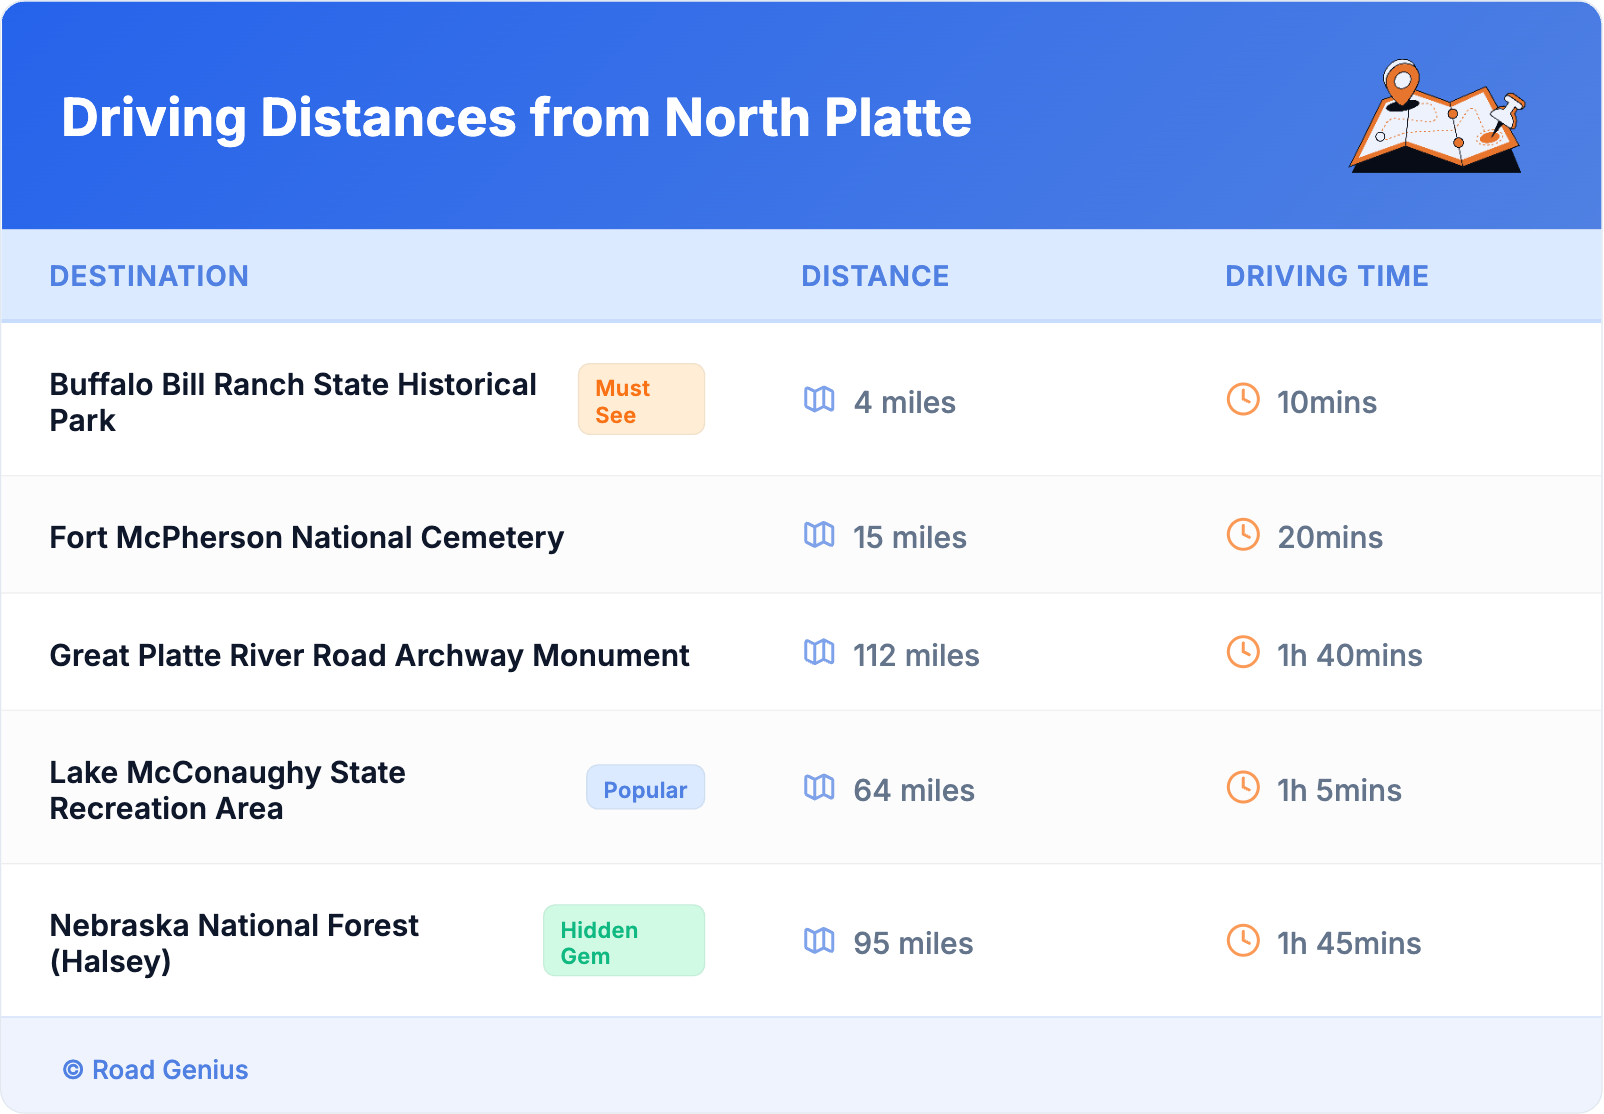This screenshot has height=1114, width=1604.
Task: Click clock icon beside 1h 40mins
Action: [x=1243, y=653]
